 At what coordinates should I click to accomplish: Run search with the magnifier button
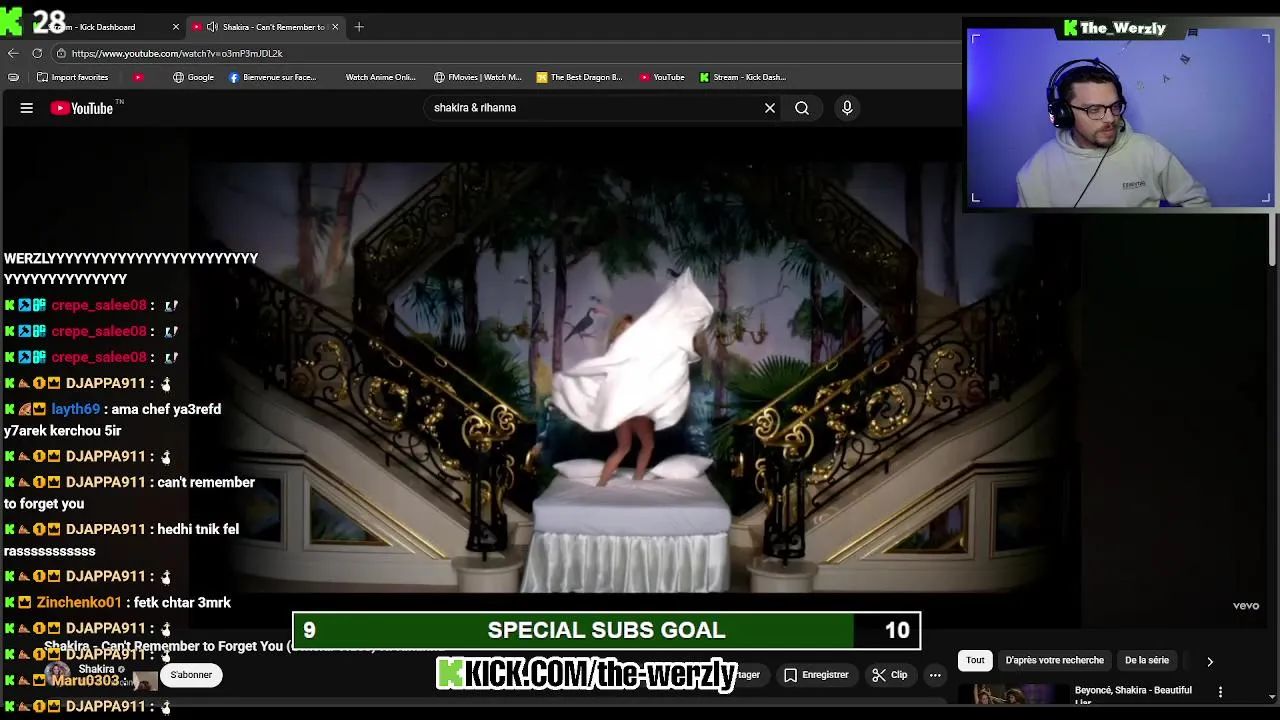pyautogui.click(x=802, y=108)
